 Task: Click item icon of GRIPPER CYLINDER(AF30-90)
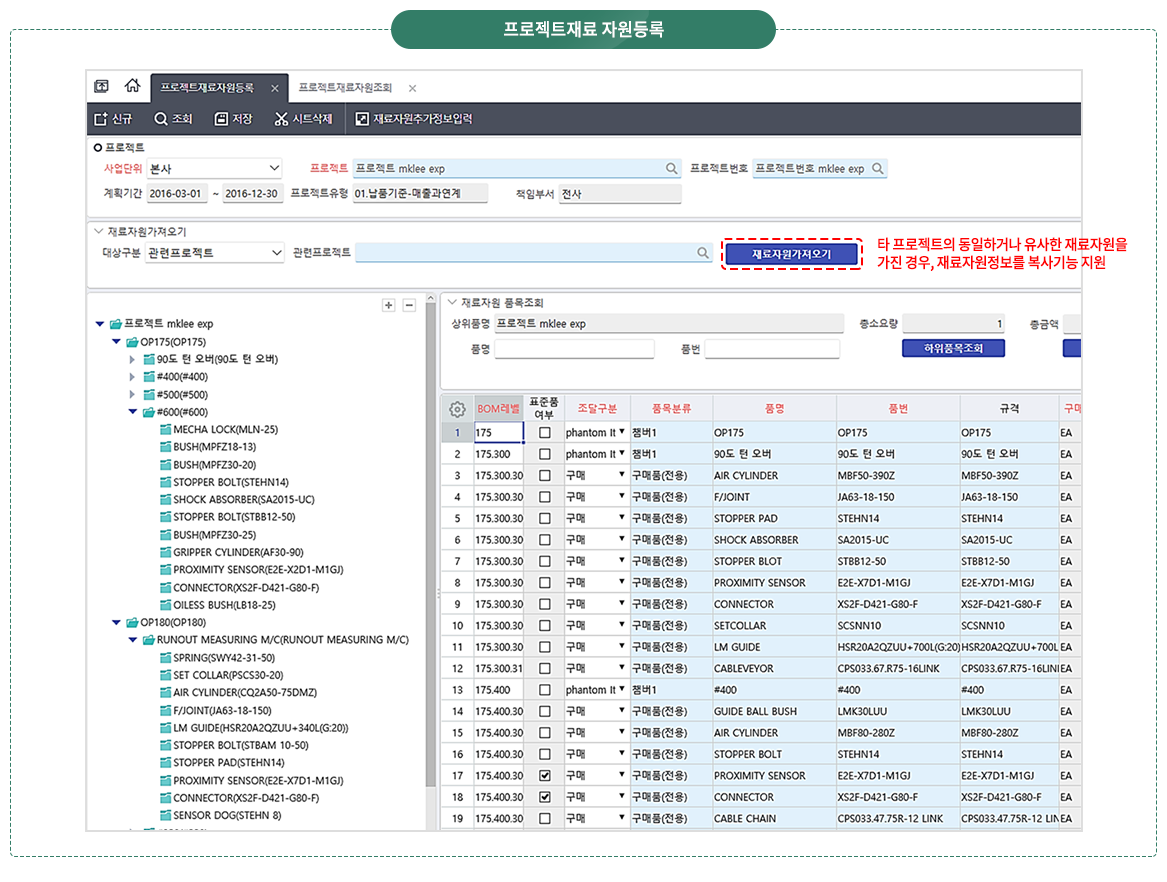coord(165,552)
